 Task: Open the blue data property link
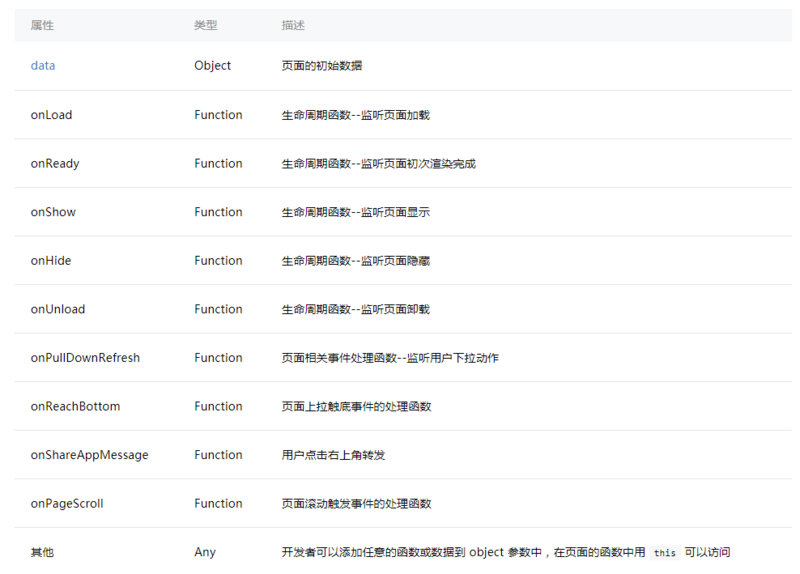tap(43, 66)
